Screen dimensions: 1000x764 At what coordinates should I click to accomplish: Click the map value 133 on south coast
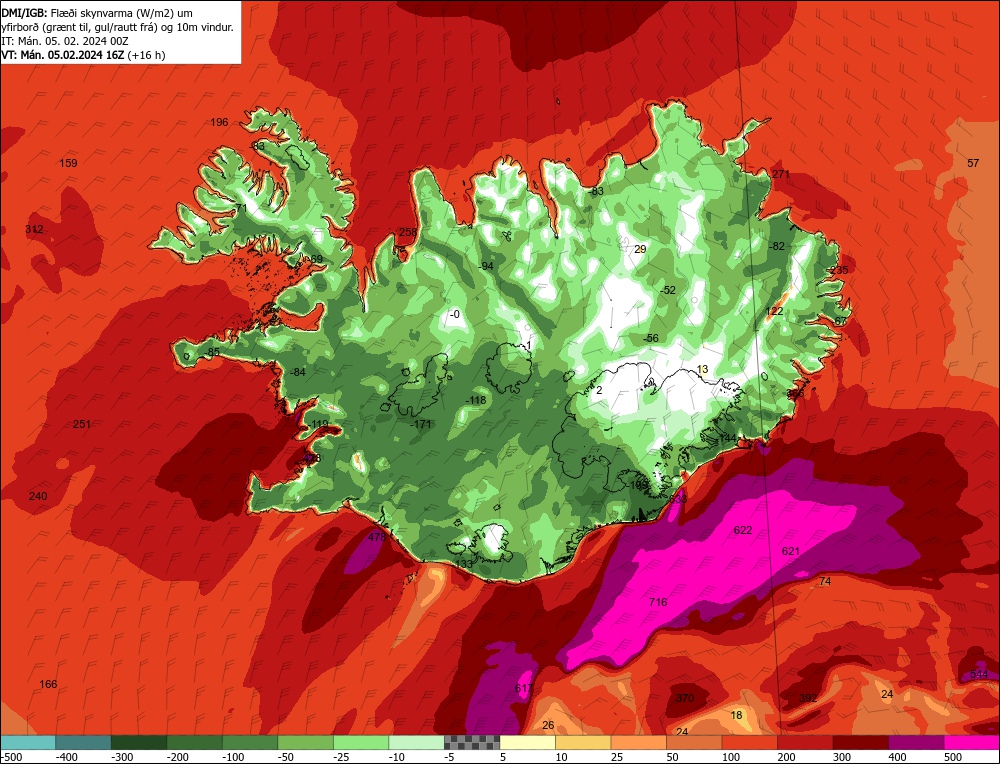464,564
